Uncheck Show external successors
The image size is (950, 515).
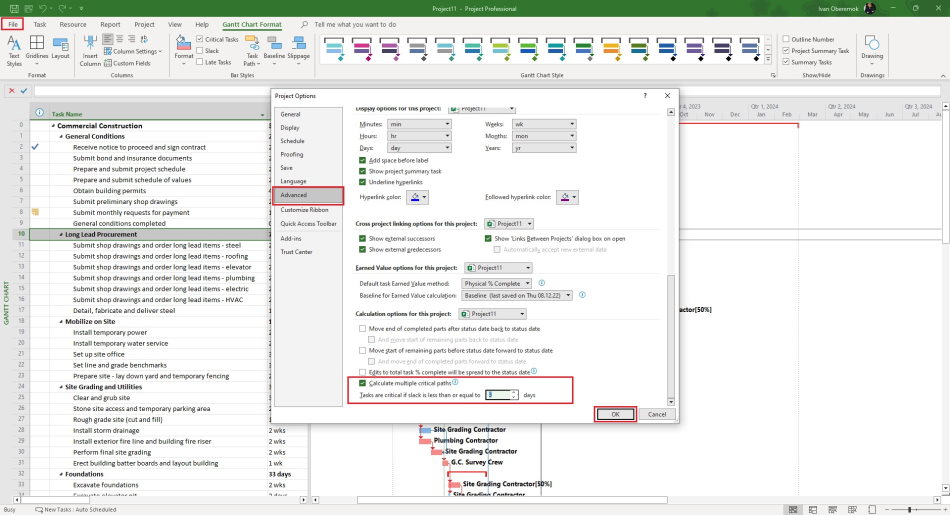[362, 239]
